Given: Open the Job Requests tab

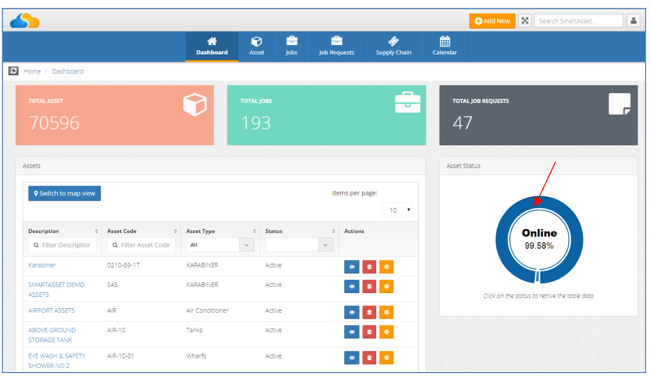Looking at the screenshot, I should pos(336,47).
